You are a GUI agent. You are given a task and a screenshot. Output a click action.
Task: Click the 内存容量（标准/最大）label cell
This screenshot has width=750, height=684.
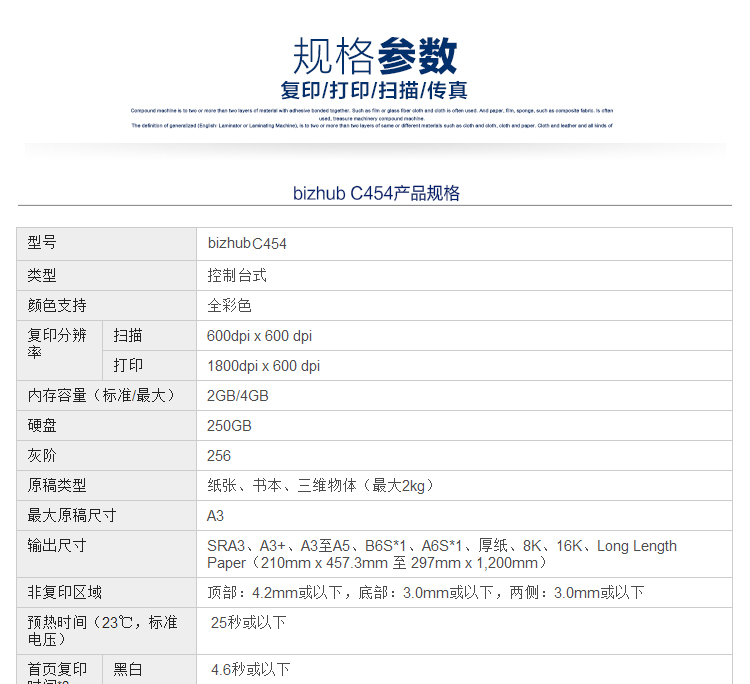pos(98,396)
